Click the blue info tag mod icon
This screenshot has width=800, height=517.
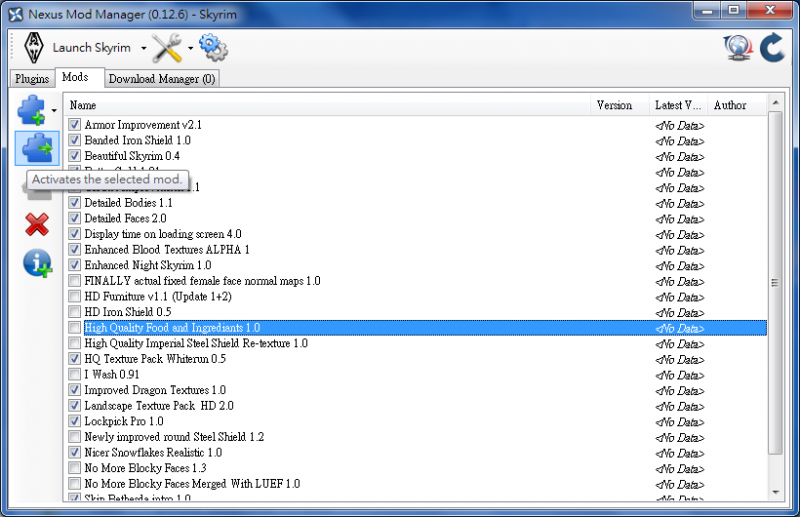(37, 263)
